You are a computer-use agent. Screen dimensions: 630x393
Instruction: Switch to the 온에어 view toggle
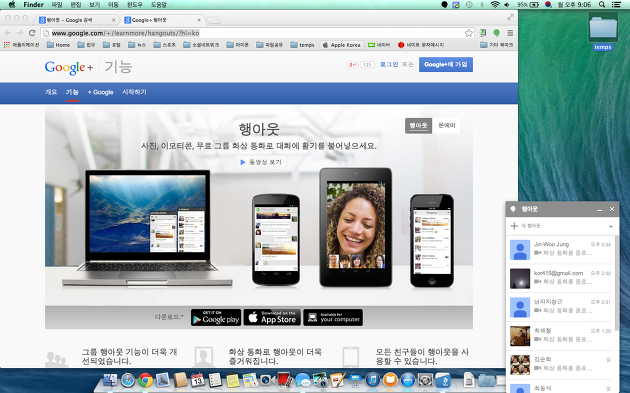point(446,126)
